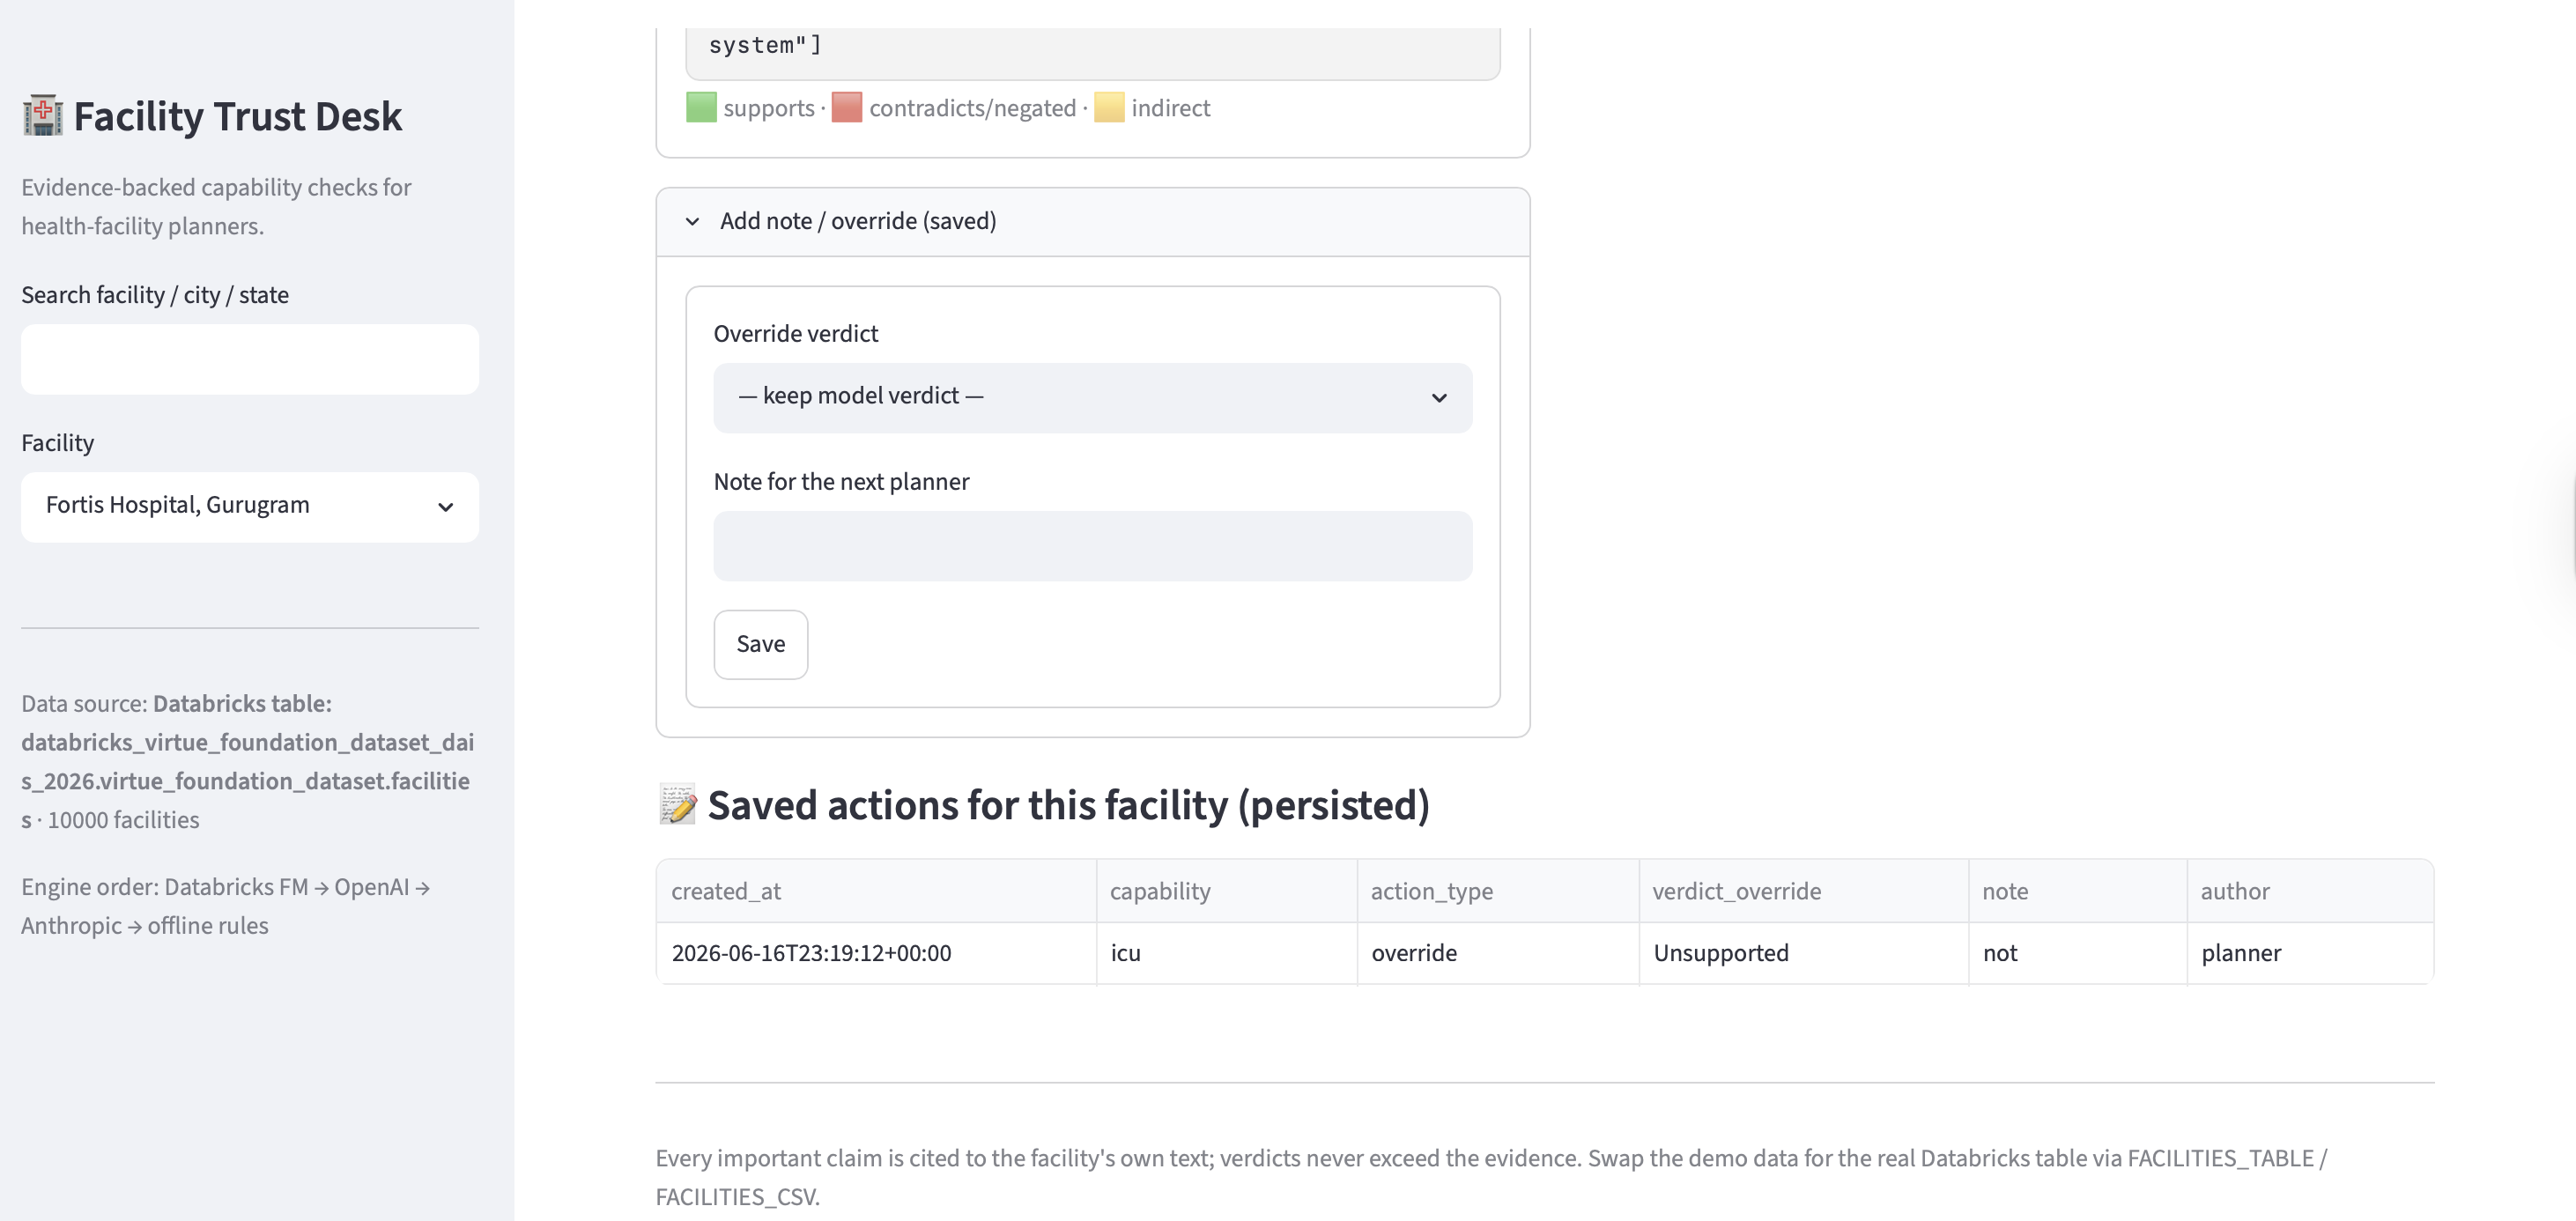Screen dimensions: 2576x1221
Task: Collapse the Add note / override expander chevron
Action: pyautogui.click(x=692, y=221)
